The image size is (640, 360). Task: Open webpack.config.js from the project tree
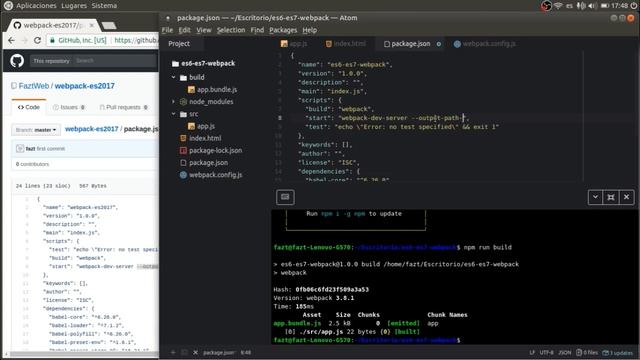(x=211, y=175)
